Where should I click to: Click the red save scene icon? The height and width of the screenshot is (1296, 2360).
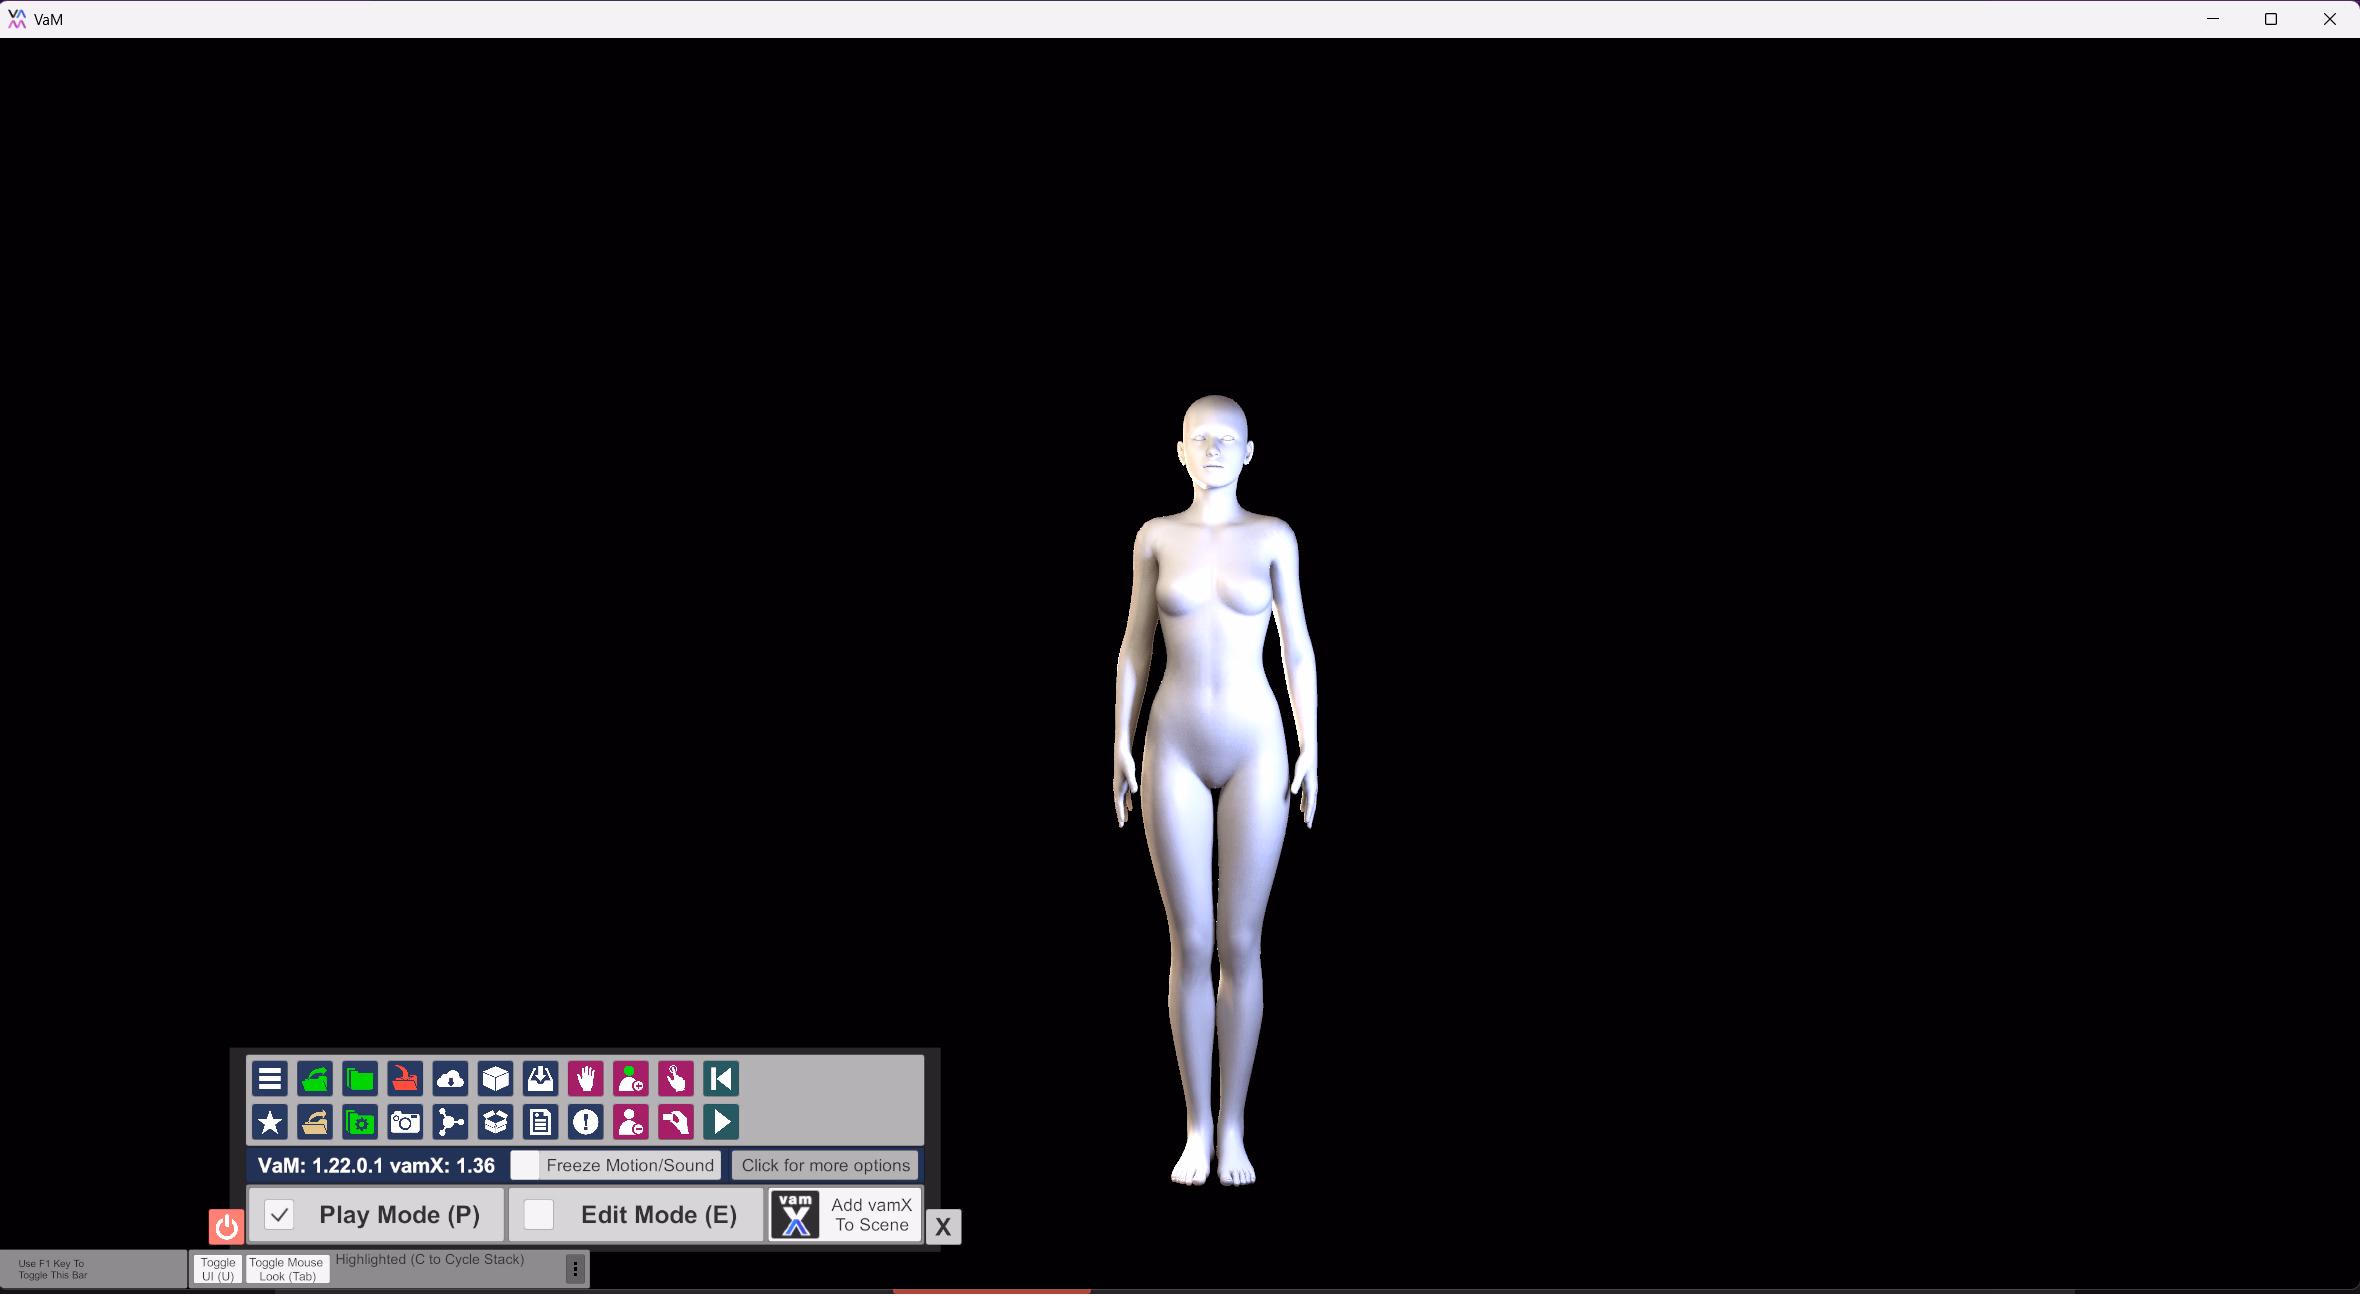tap(405, 1079)
